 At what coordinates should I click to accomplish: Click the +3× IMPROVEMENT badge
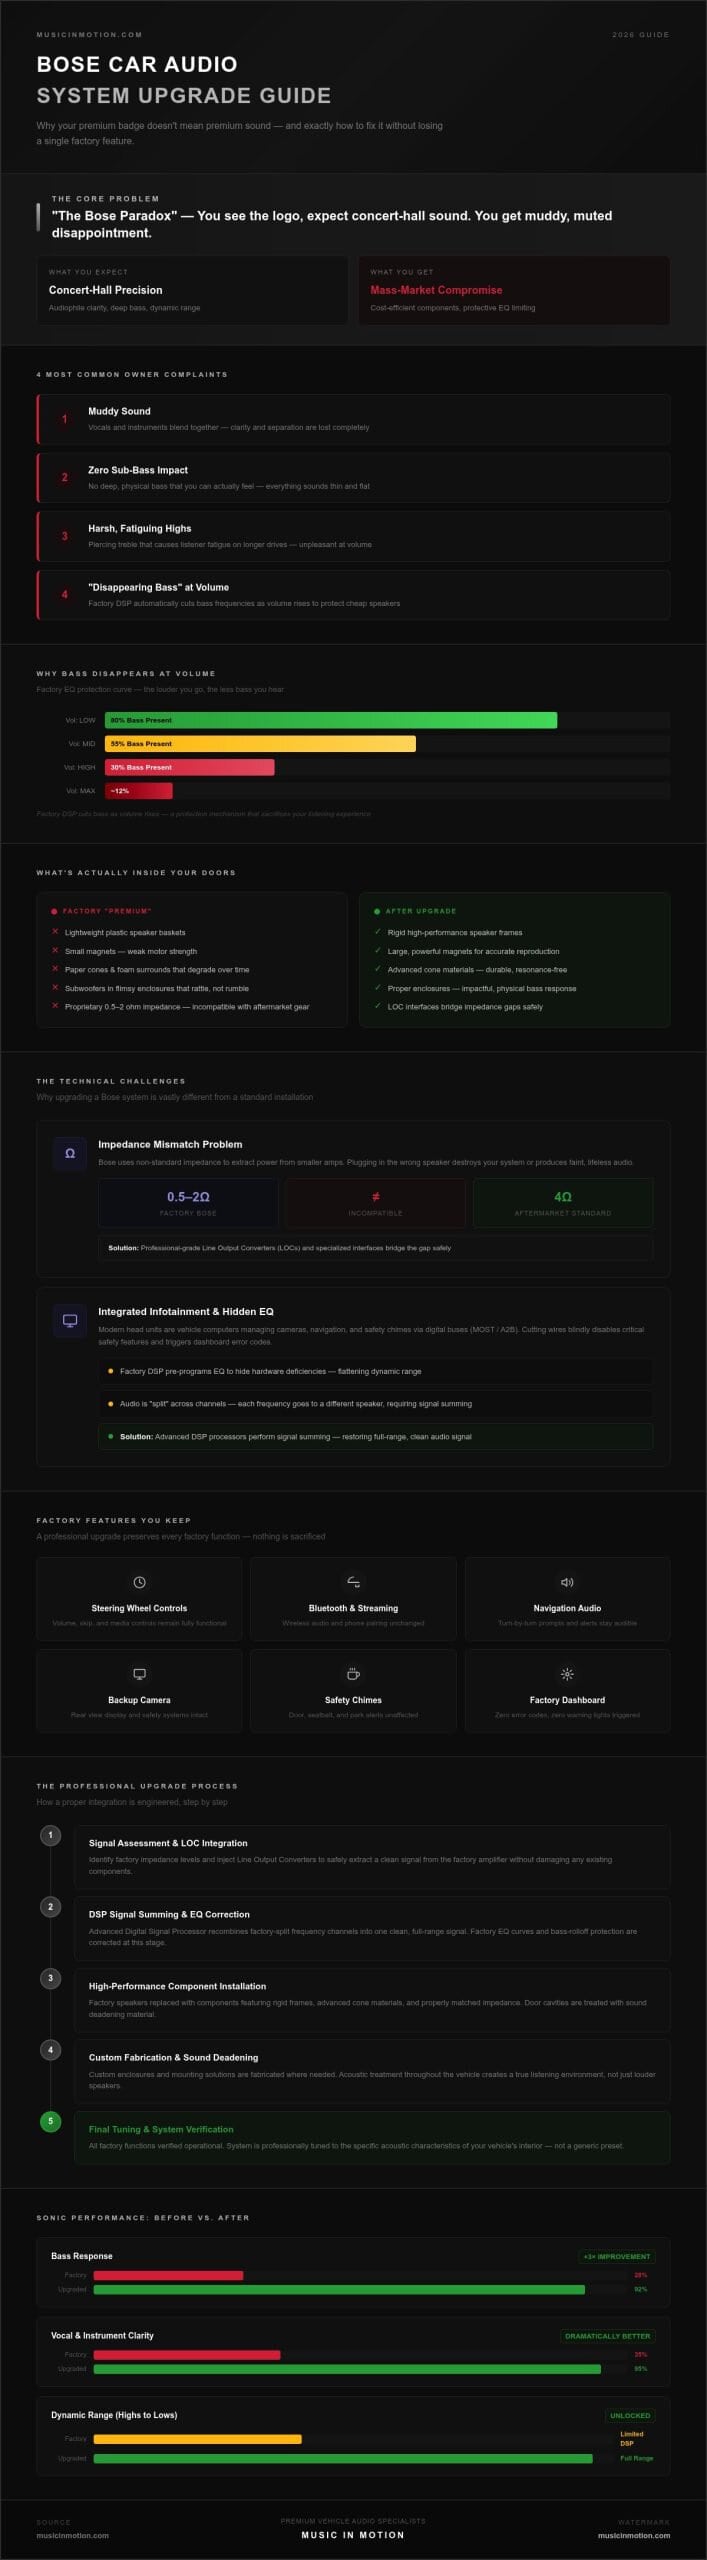click(617, 2256)
